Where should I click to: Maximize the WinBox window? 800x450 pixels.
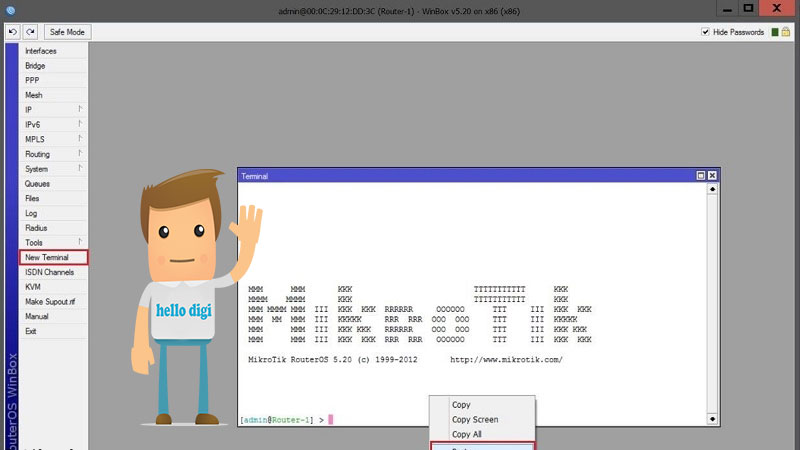tap(748, 9)
